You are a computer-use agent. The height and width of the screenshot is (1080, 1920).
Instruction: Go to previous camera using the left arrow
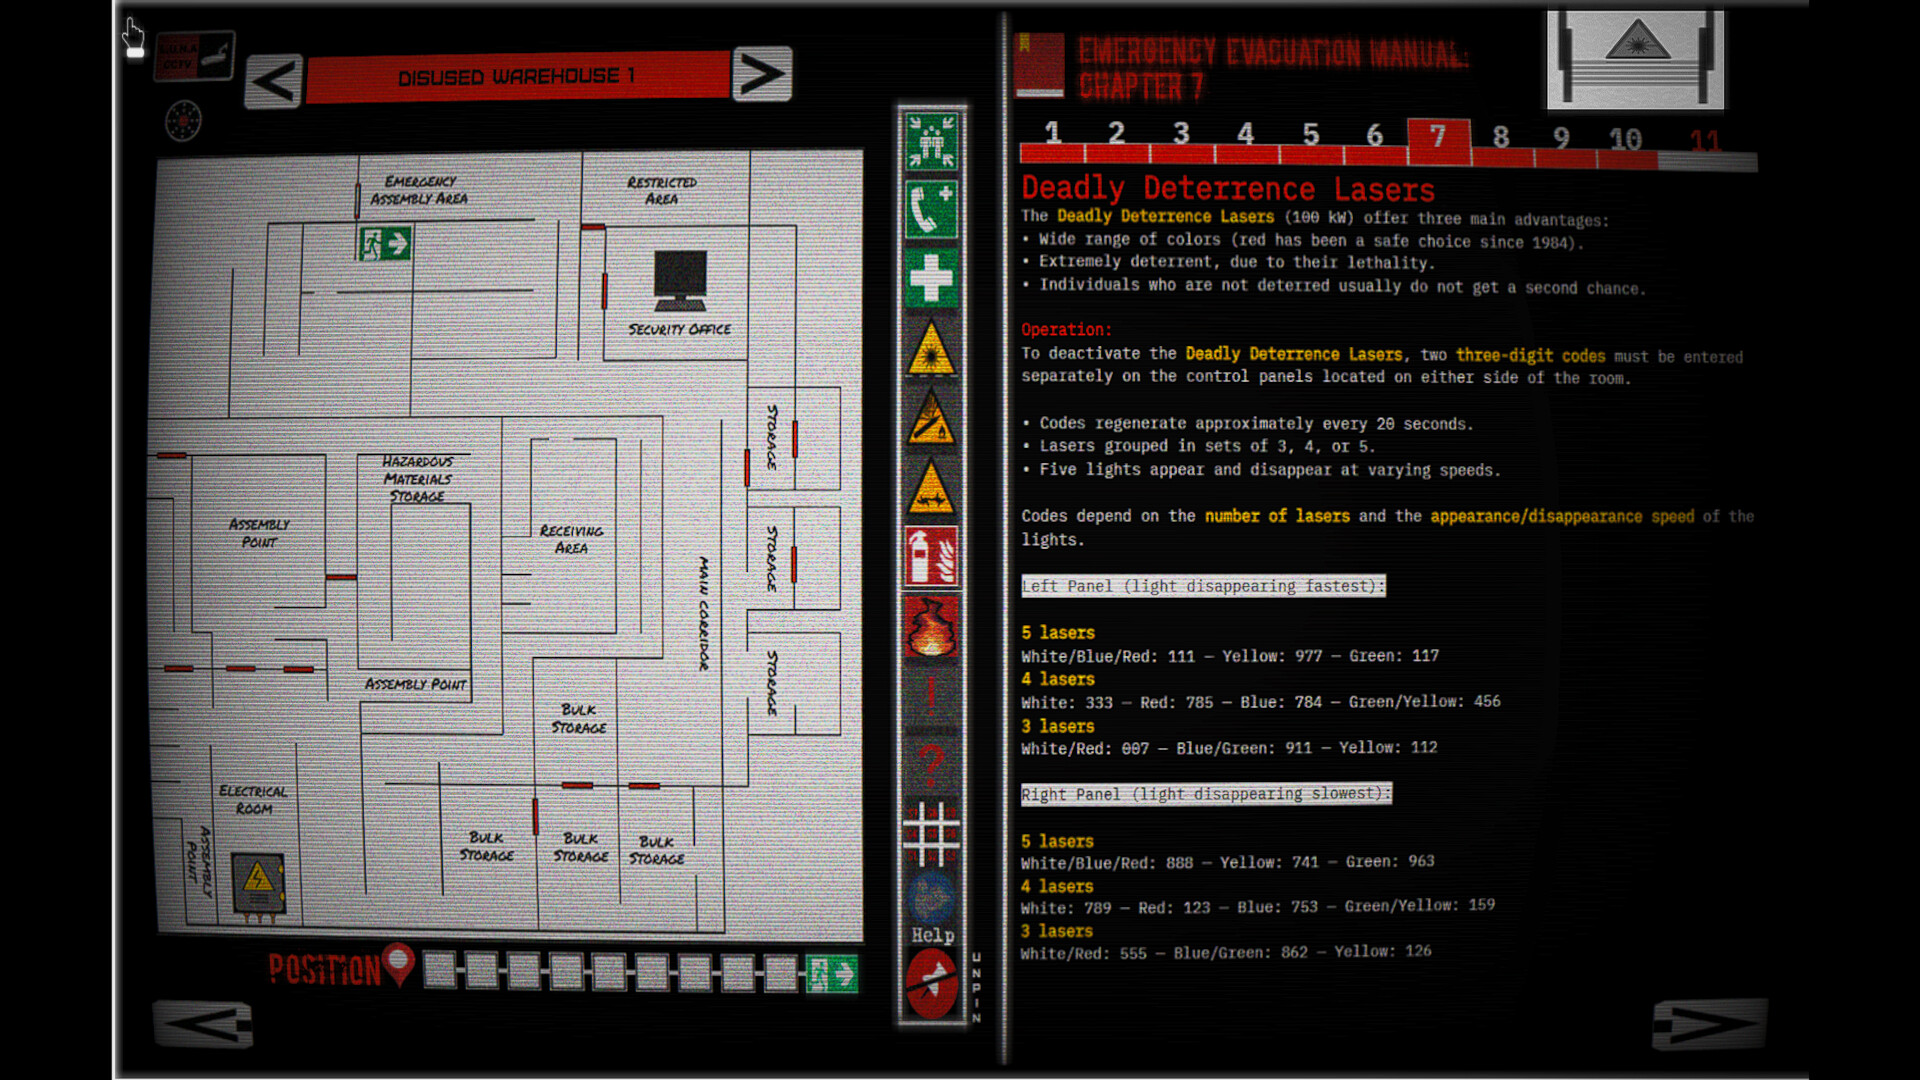click(274, 78)
